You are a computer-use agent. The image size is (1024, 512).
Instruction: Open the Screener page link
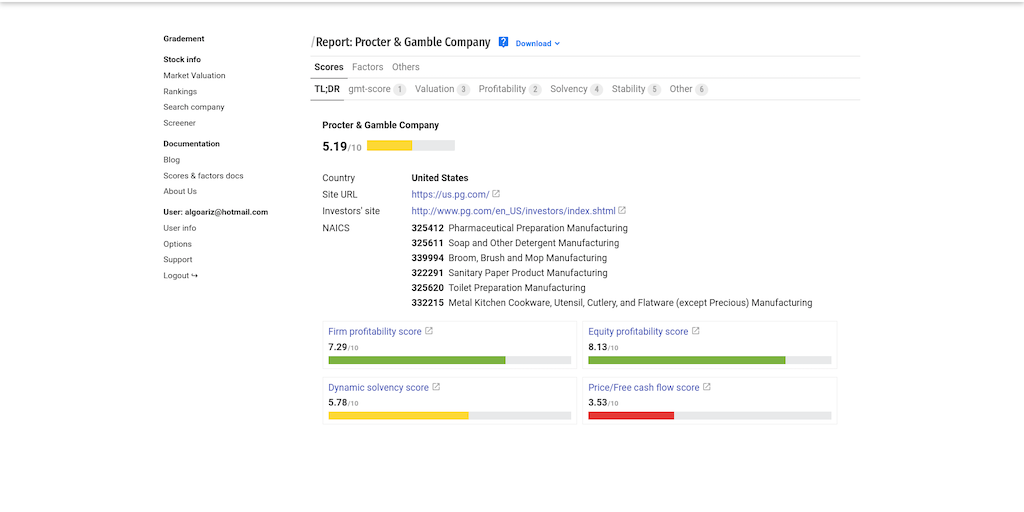[180, 123]
